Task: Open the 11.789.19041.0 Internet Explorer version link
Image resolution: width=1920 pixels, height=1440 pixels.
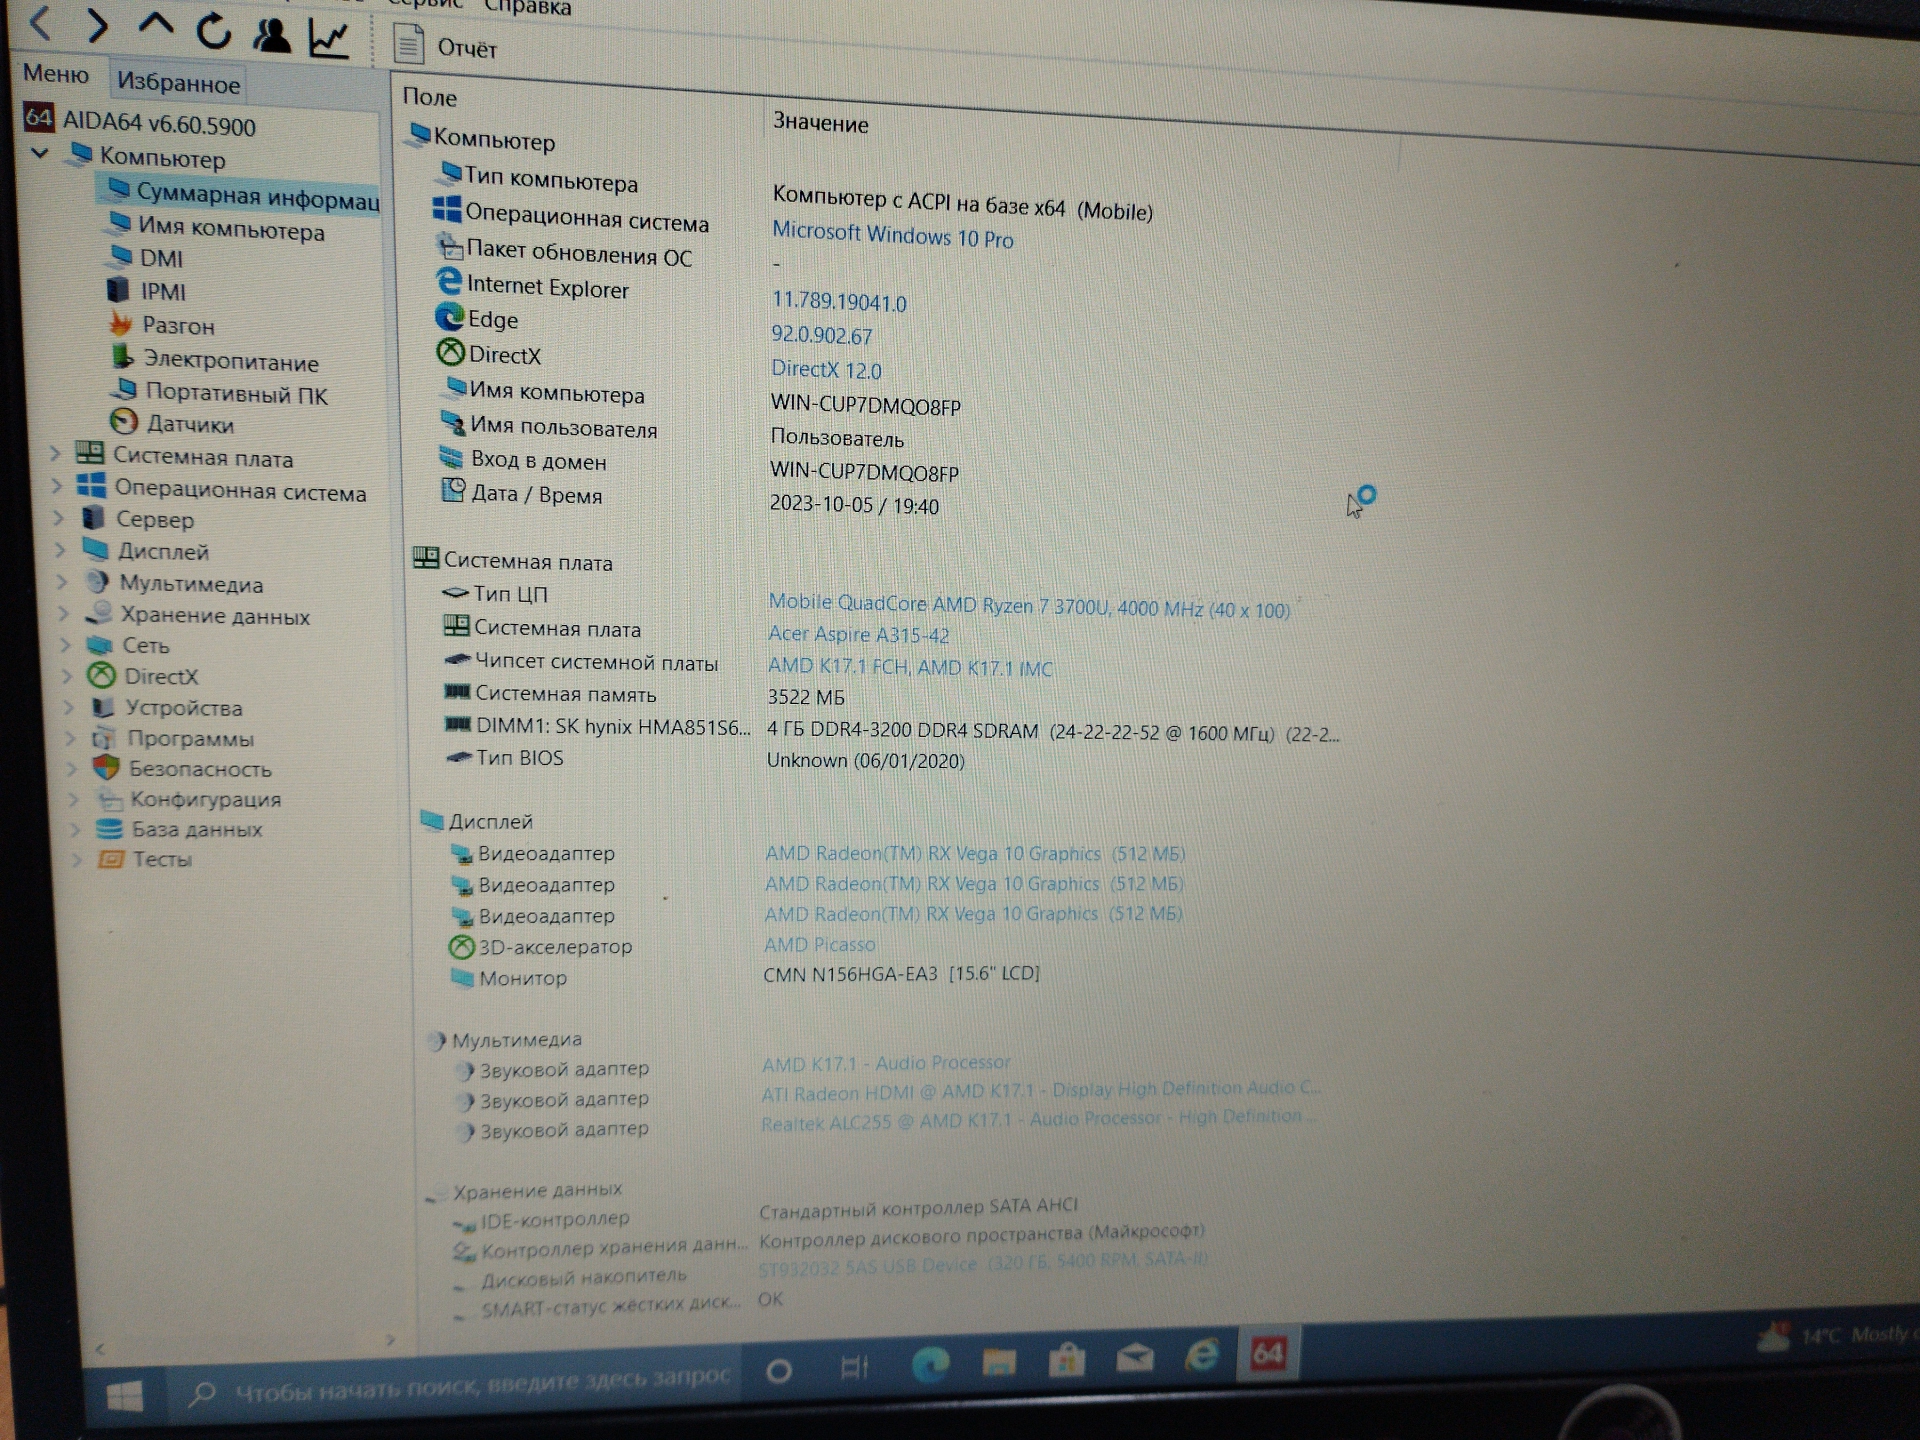Action: click(x=839, y=301)
